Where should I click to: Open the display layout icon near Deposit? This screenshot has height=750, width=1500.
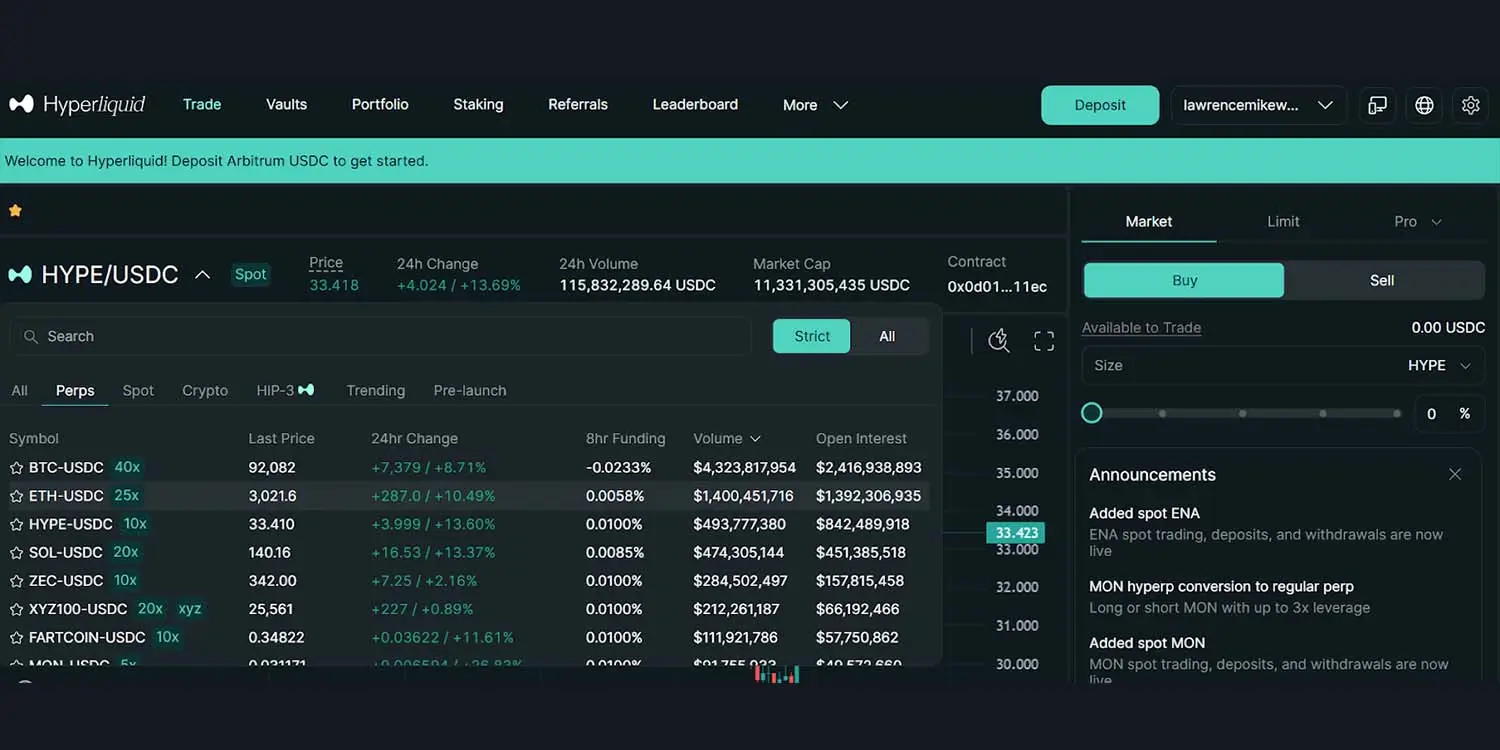click(1377, 105)
